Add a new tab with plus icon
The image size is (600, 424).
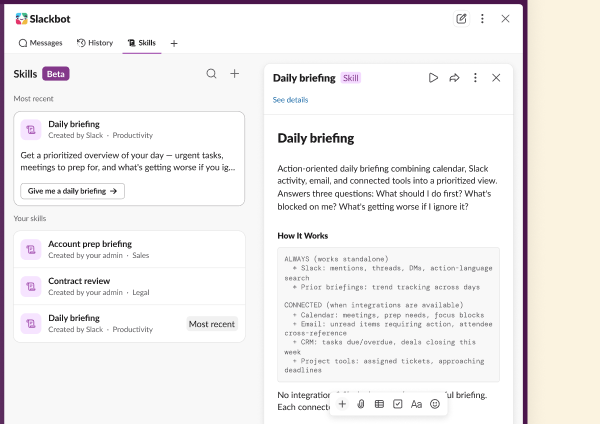pyautogui.click(x=174, y=43)
